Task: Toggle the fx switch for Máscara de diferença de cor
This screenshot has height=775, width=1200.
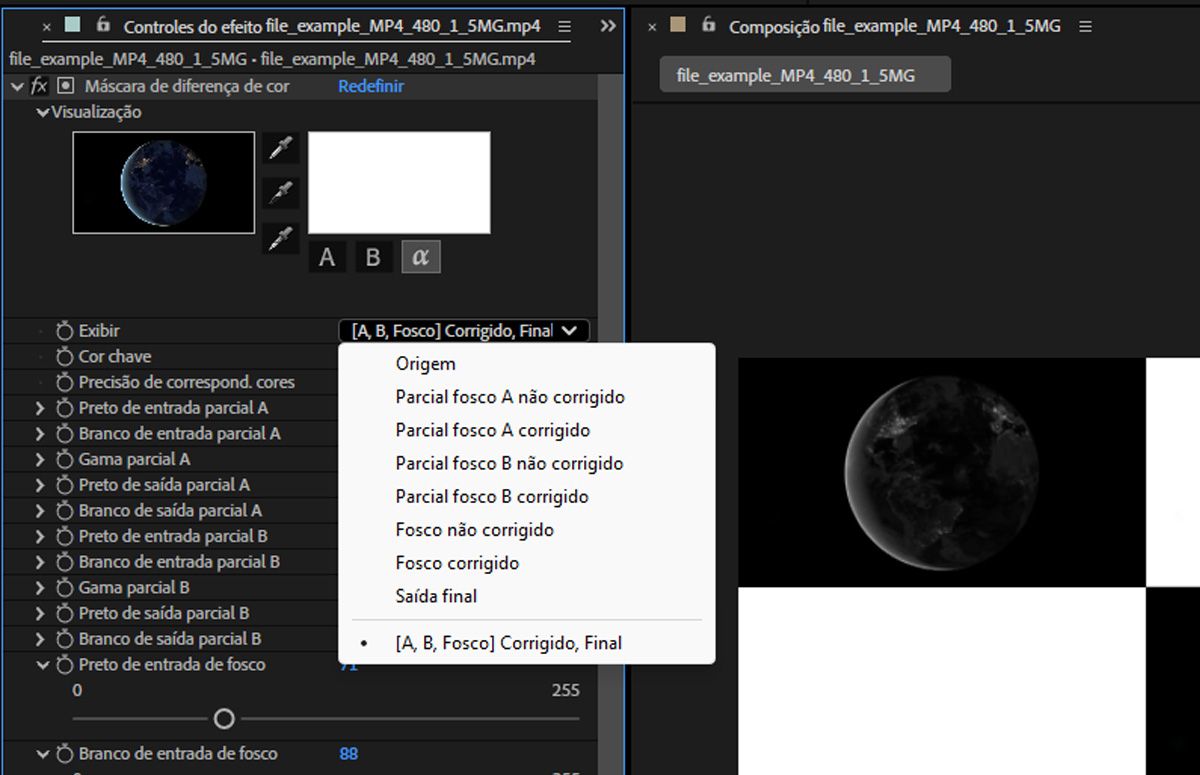Action: (39, 86)
